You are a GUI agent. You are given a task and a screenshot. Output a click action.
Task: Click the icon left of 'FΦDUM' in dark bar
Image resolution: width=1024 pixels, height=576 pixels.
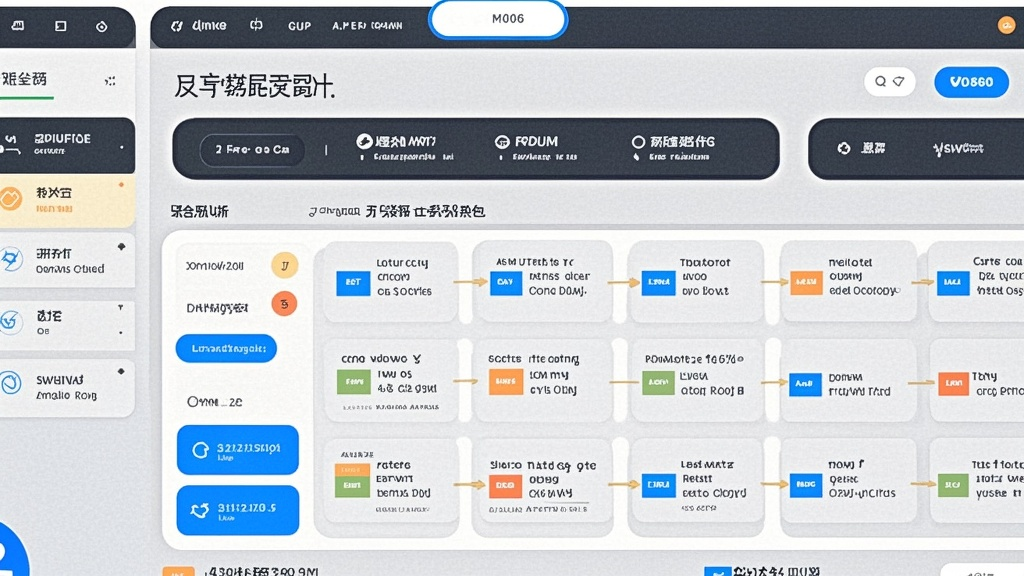coord(502,142)
